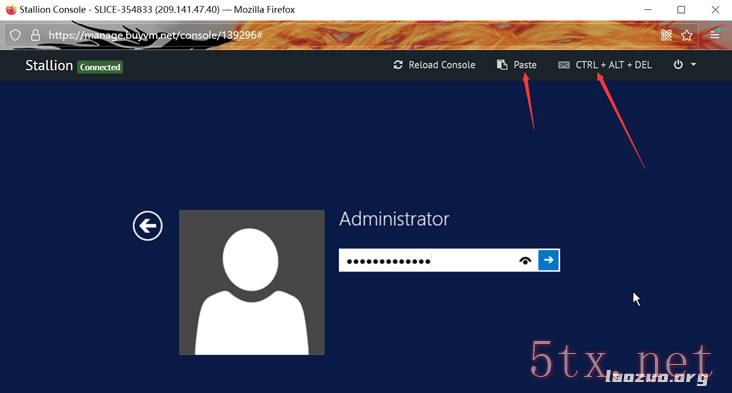Go back with the circled left arrow
Viewport: 732px width, 393px height.
coord(148,226)
